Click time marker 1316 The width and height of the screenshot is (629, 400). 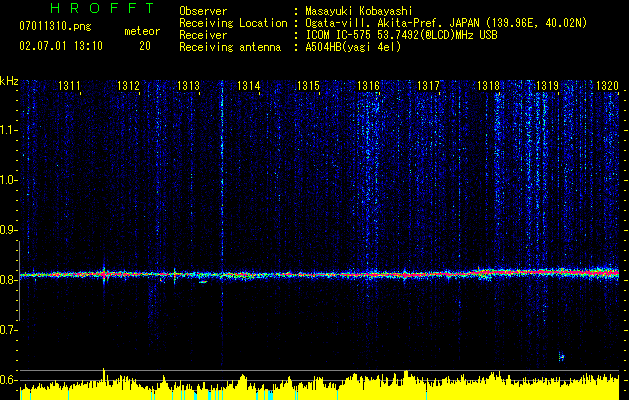(368, 86)
